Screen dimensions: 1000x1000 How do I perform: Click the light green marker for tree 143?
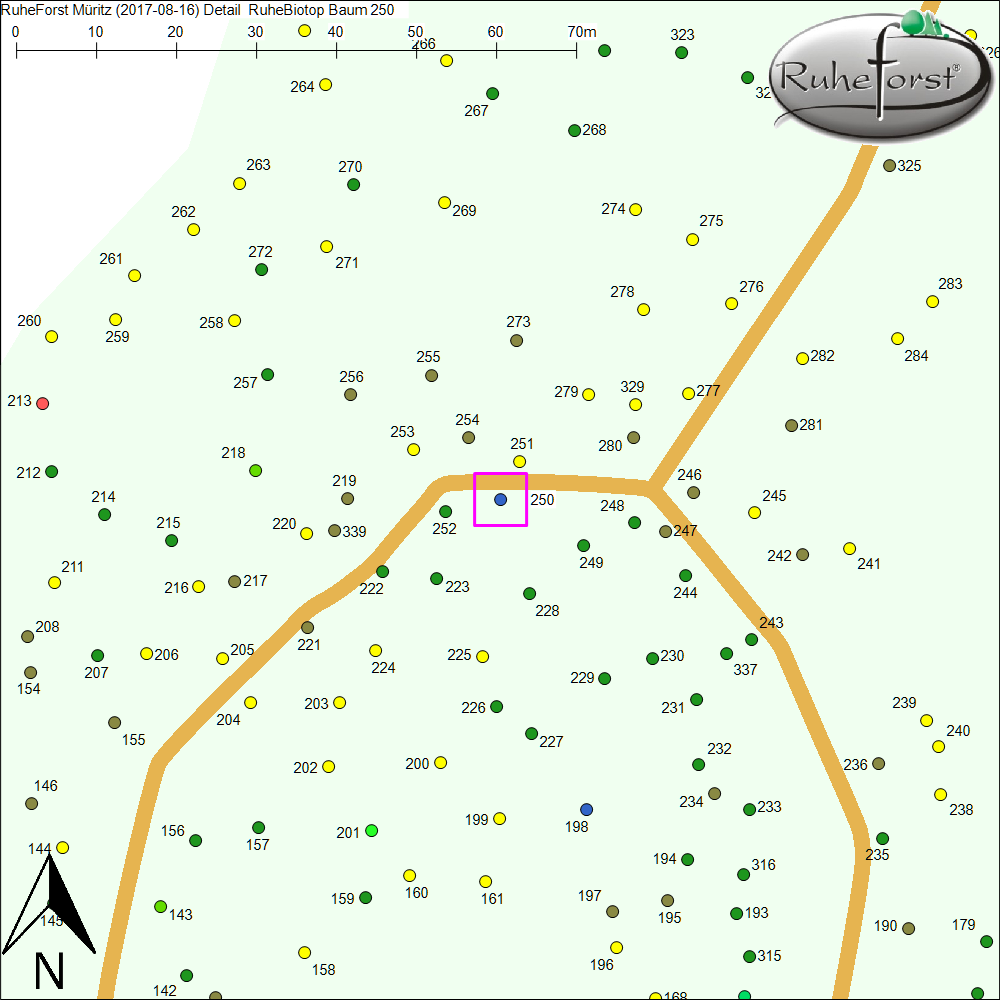[x=160, y=907]
